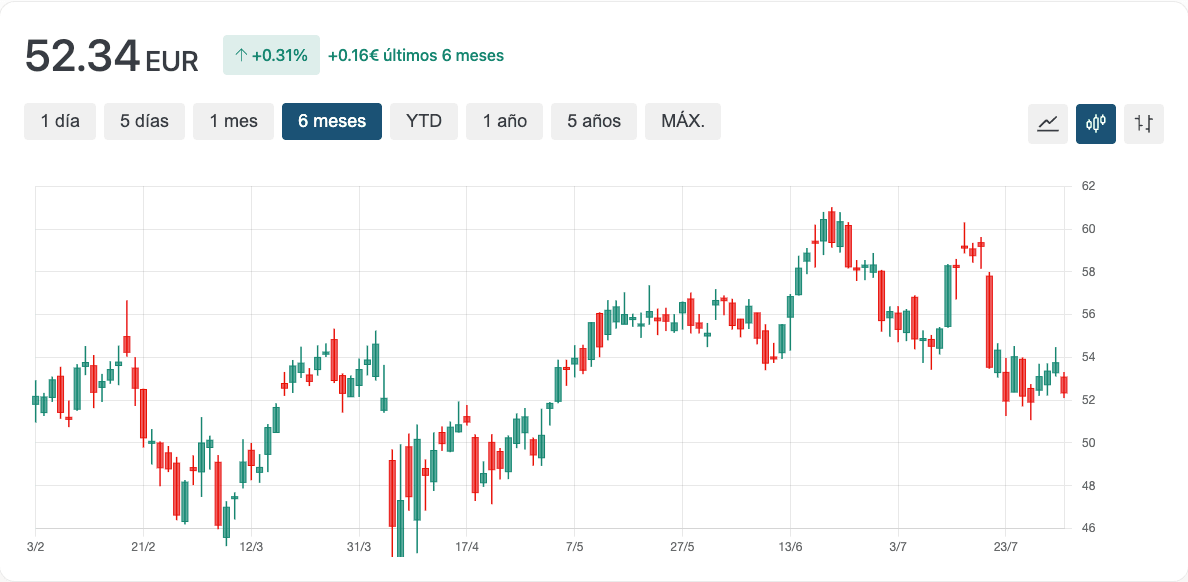Click the 13/6 date label on the x-axis

coord(790,546)
